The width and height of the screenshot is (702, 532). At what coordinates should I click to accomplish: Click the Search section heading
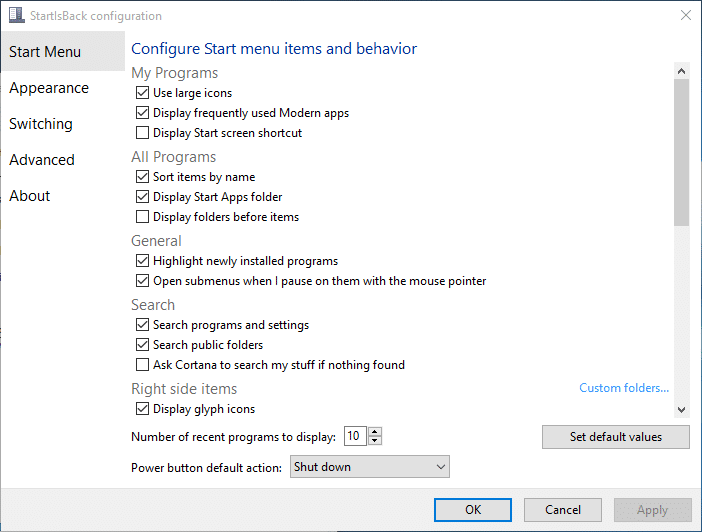click(153, 305)
